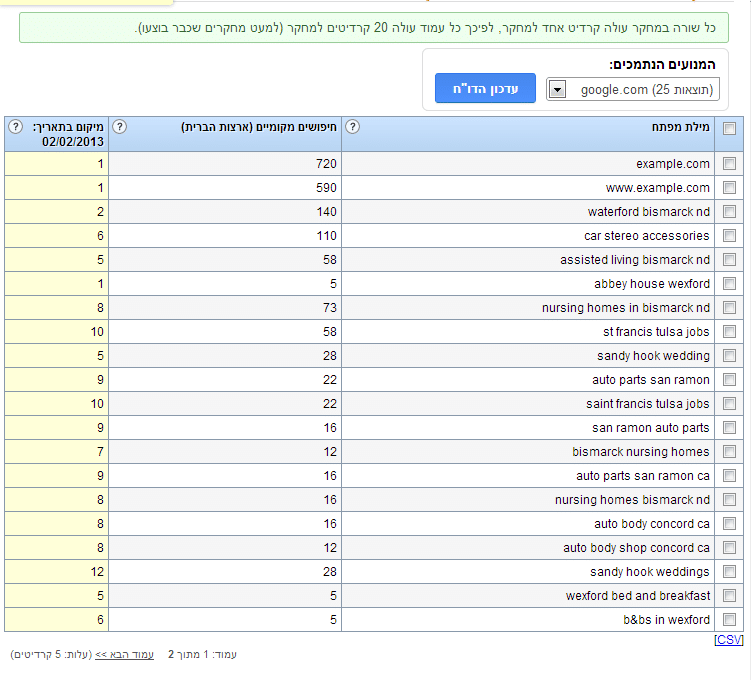Click page indicator עמוד: 1 מתוך 2
Screen dimensions: 751x680
[x=202, y=654]
